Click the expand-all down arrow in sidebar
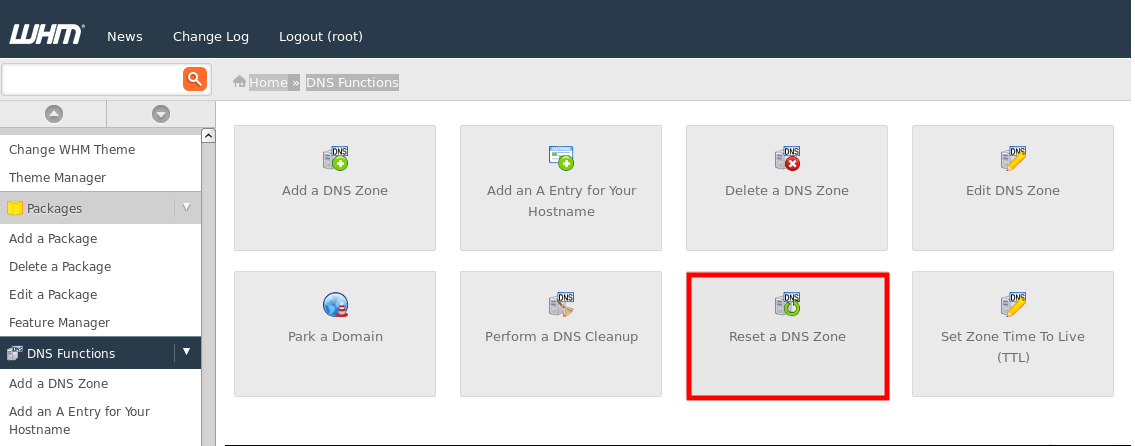This screenshot has width=1135, height=446. [x=160, y=114]
